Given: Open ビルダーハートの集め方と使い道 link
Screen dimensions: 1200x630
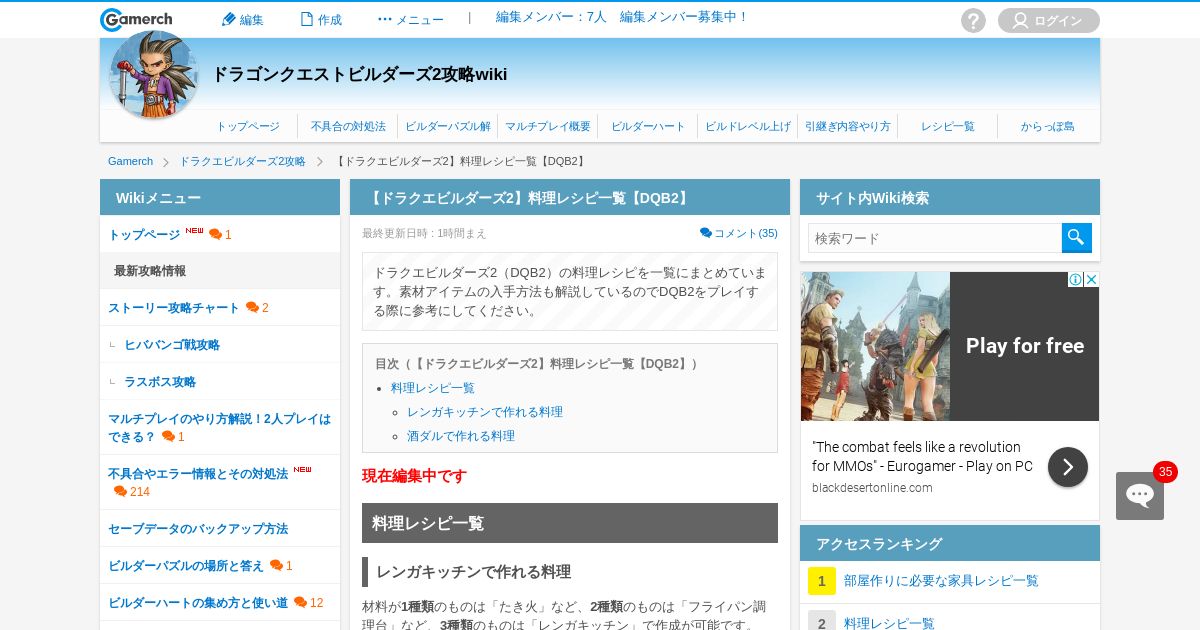Looking at the screenshot, I should (198, 602).
